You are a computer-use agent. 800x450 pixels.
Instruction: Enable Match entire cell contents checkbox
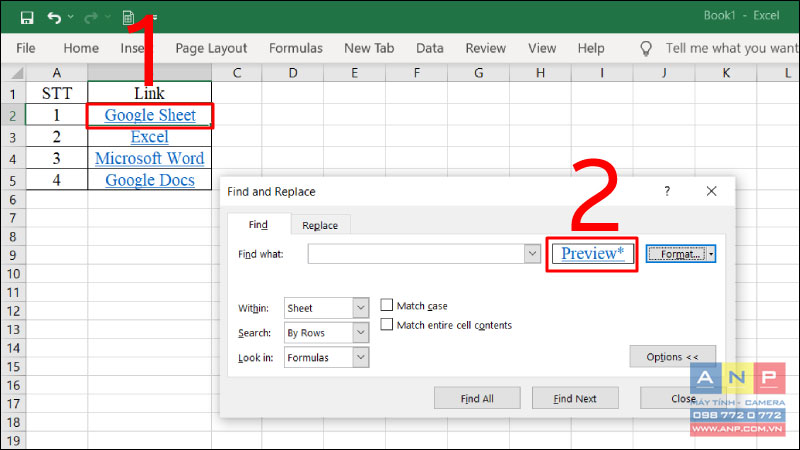pyautogui.click(x=387, y=324)
